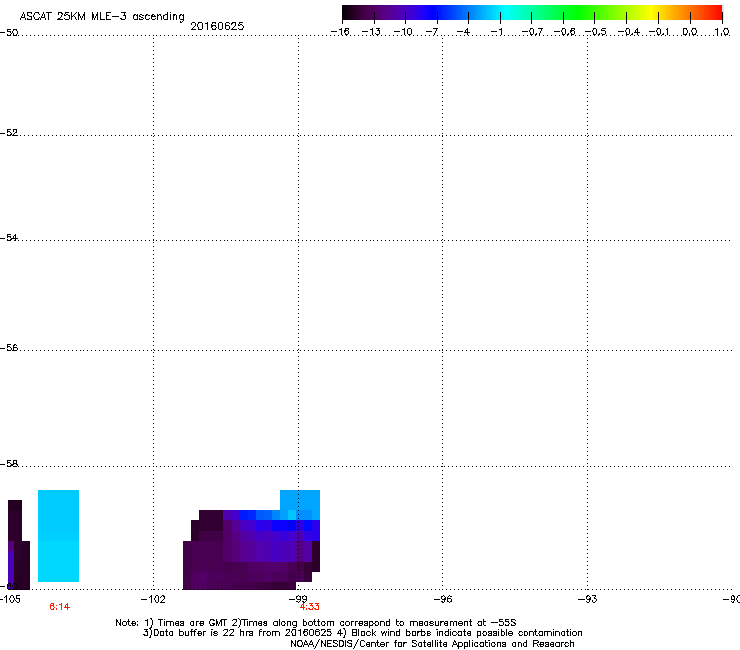Click the color bar label -1
Image resolution: width=740 pixels, height=650 pixels.
click(x=496, y=32)
